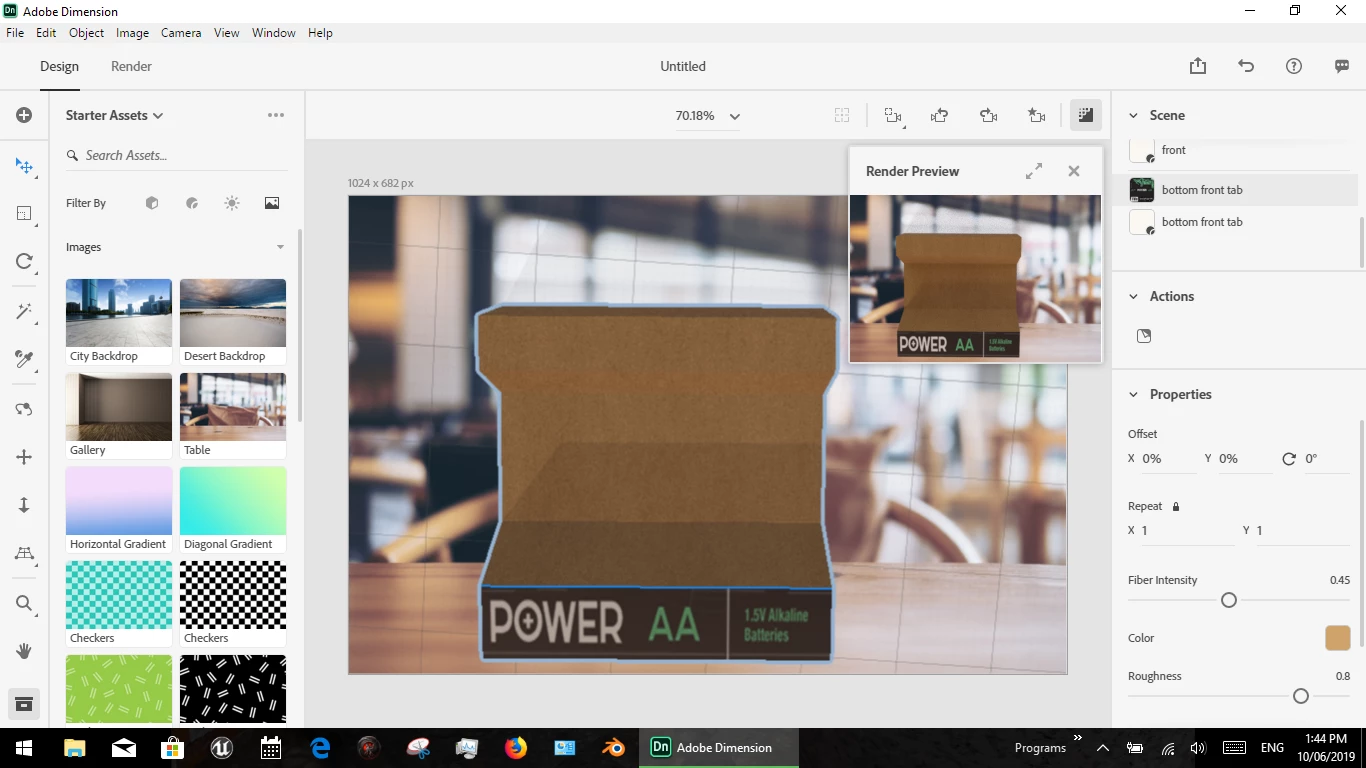The height and width of the screenshot is (768, 1366).
Task: Adjust the Roughness slider
Action: [1301, 696]
